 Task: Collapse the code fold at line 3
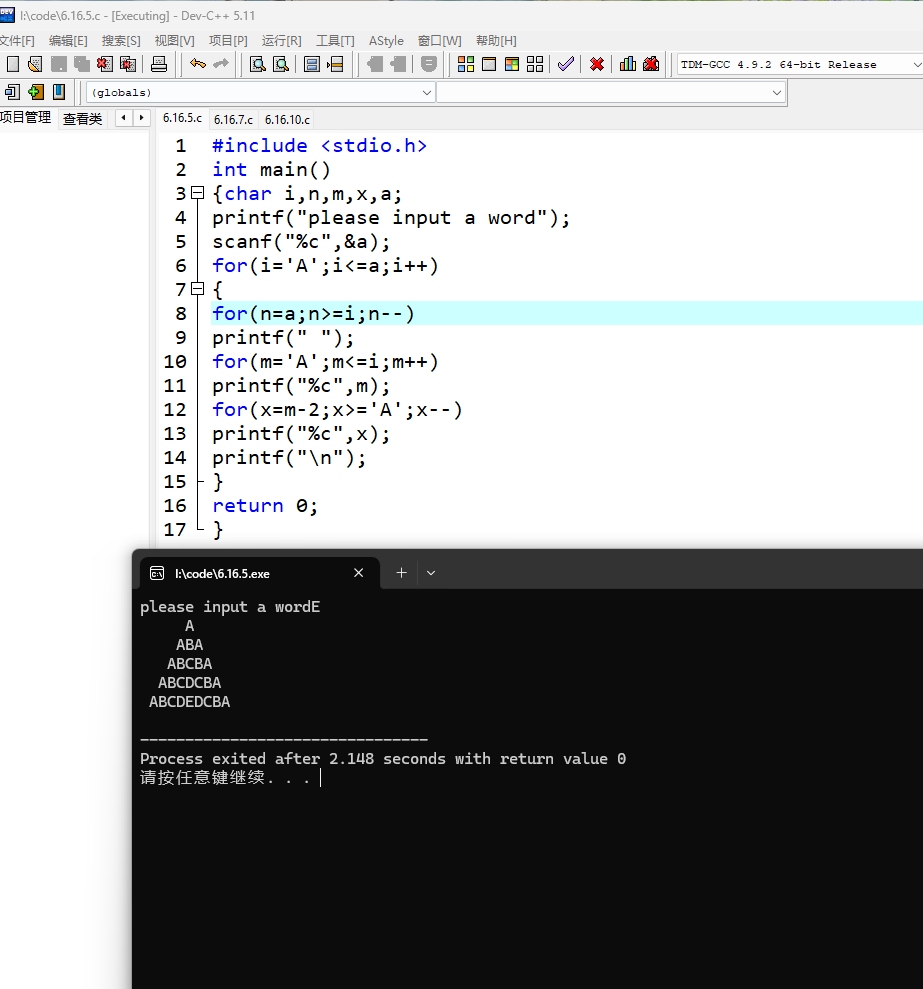coord(197,193)
